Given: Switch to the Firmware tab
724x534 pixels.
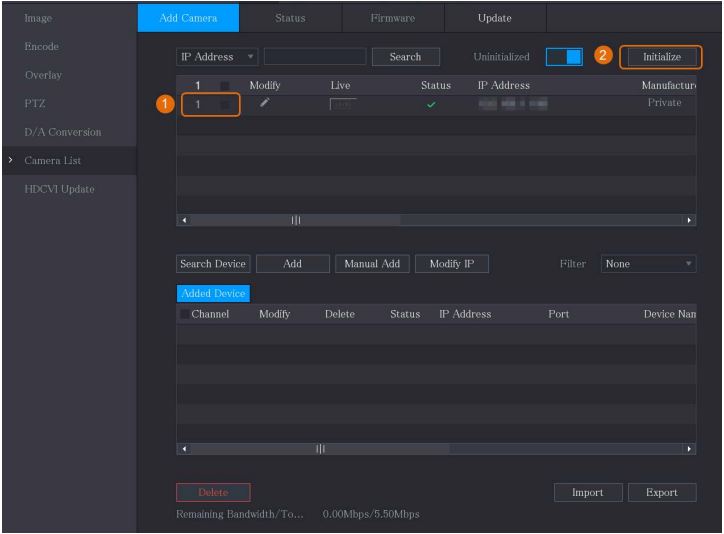Looking at the screenshot, I should pyautogui.click(x=393, y=18).
